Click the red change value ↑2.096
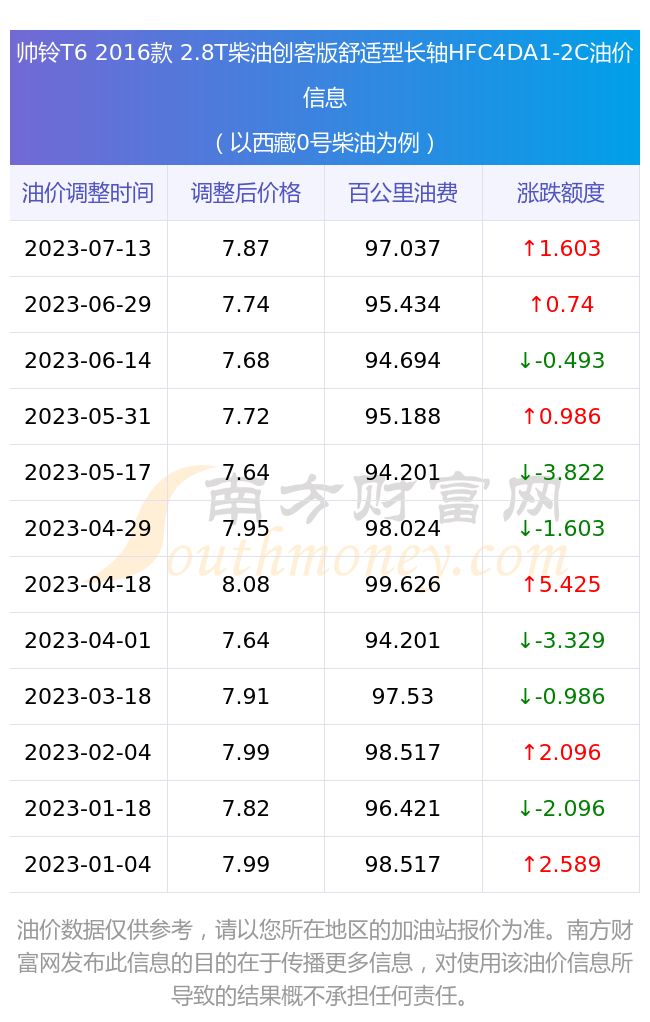This screenshot has height=1022, width=650. [x=561, y=753]
